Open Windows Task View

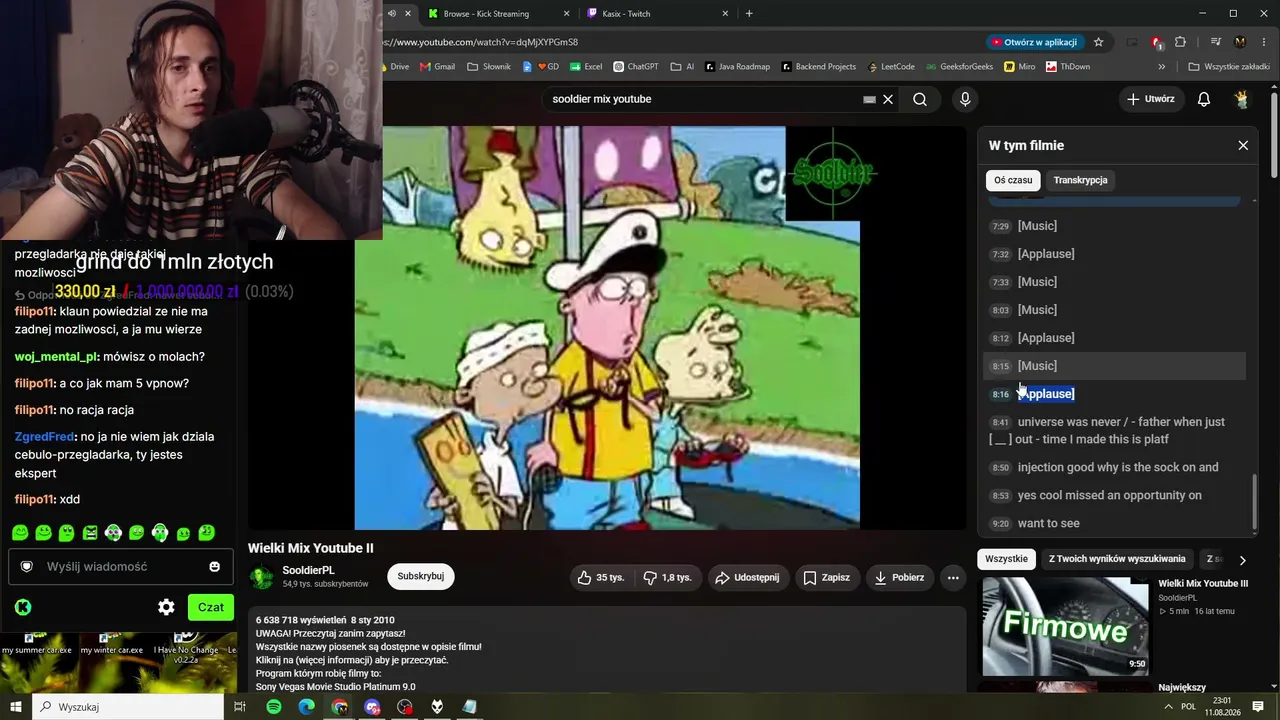point(240,707)
